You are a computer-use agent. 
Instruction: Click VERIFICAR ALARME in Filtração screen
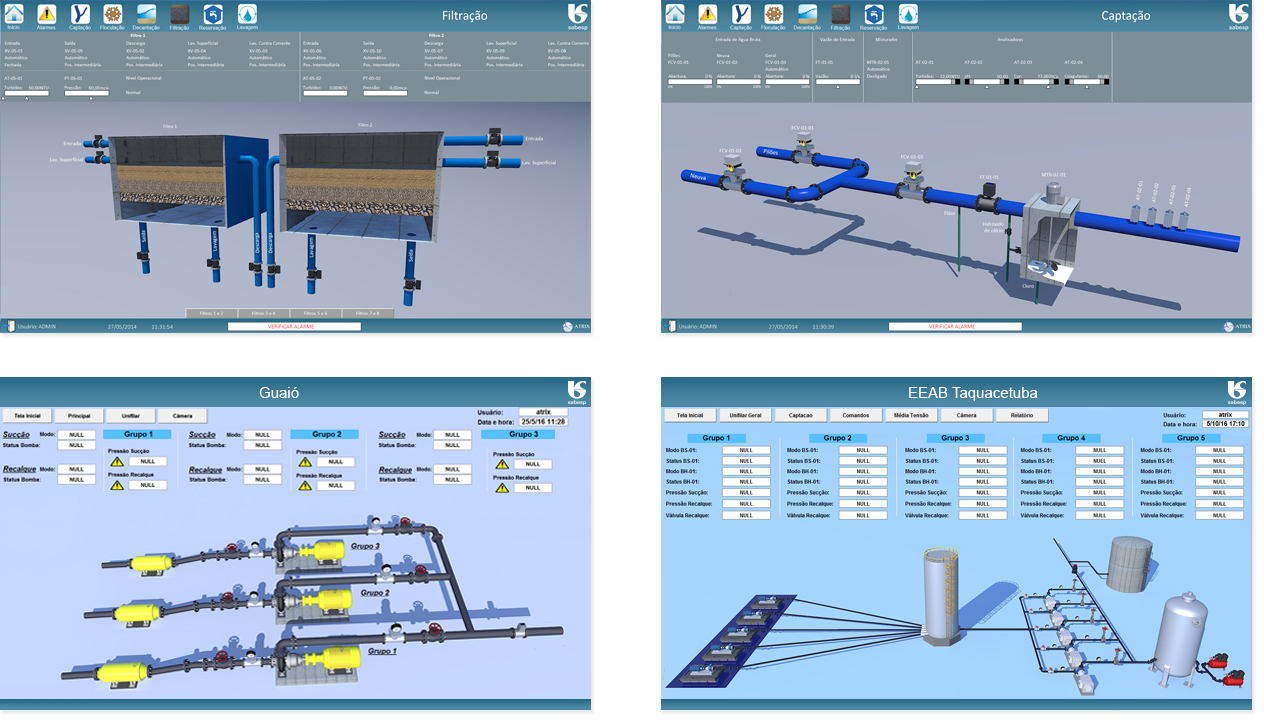coord(294,326)
